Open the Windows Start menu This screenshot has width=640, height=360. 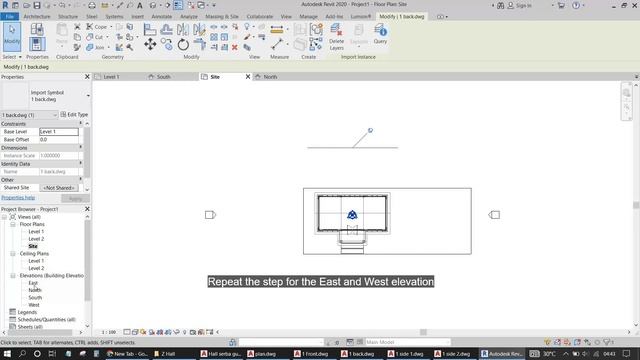[7, 353]
